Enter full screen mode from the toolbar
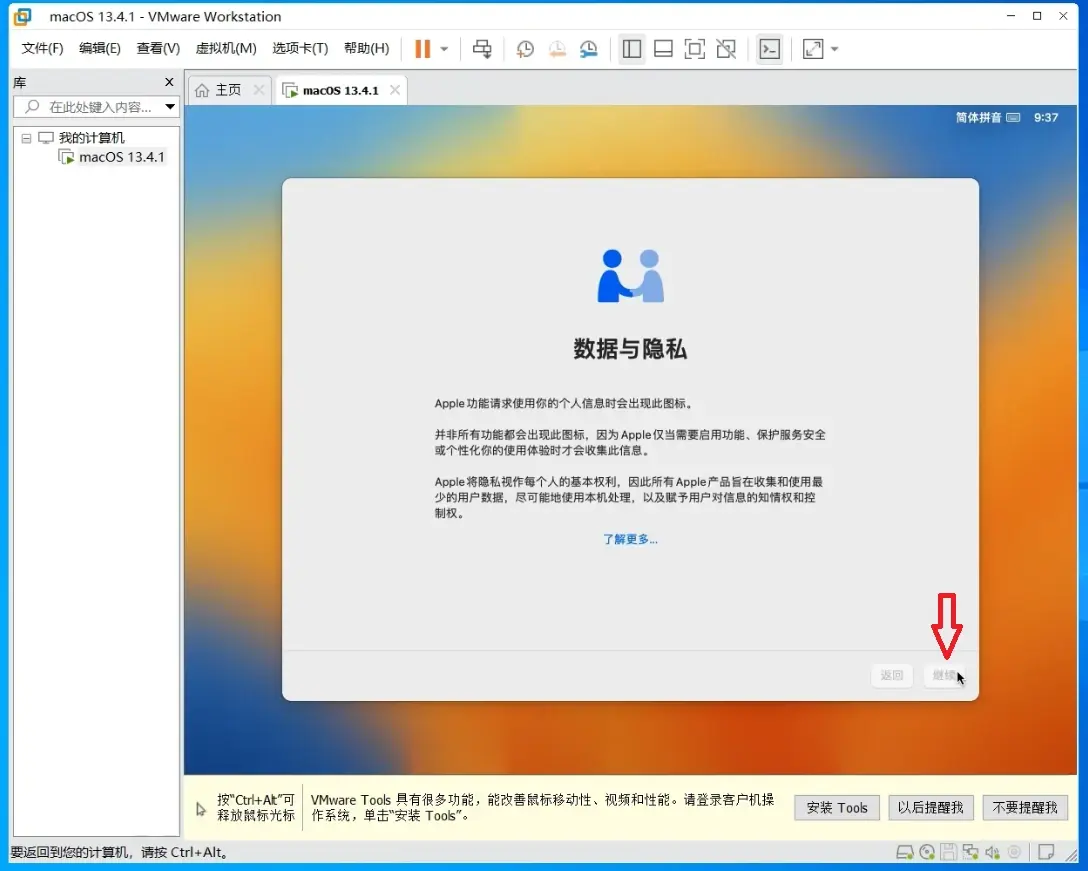The width and height of the screenshot is (1088, 871). (695, 49)
